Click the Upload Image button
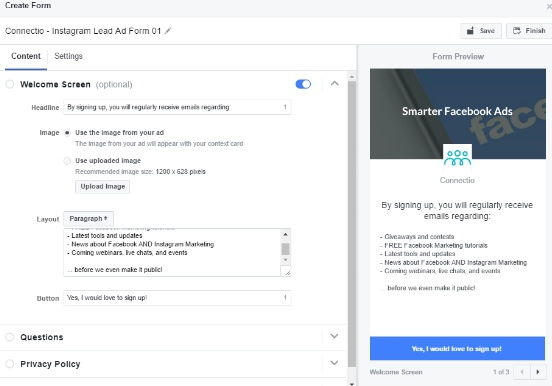Viewport: 552px width, 386px height. coord(102,187)
